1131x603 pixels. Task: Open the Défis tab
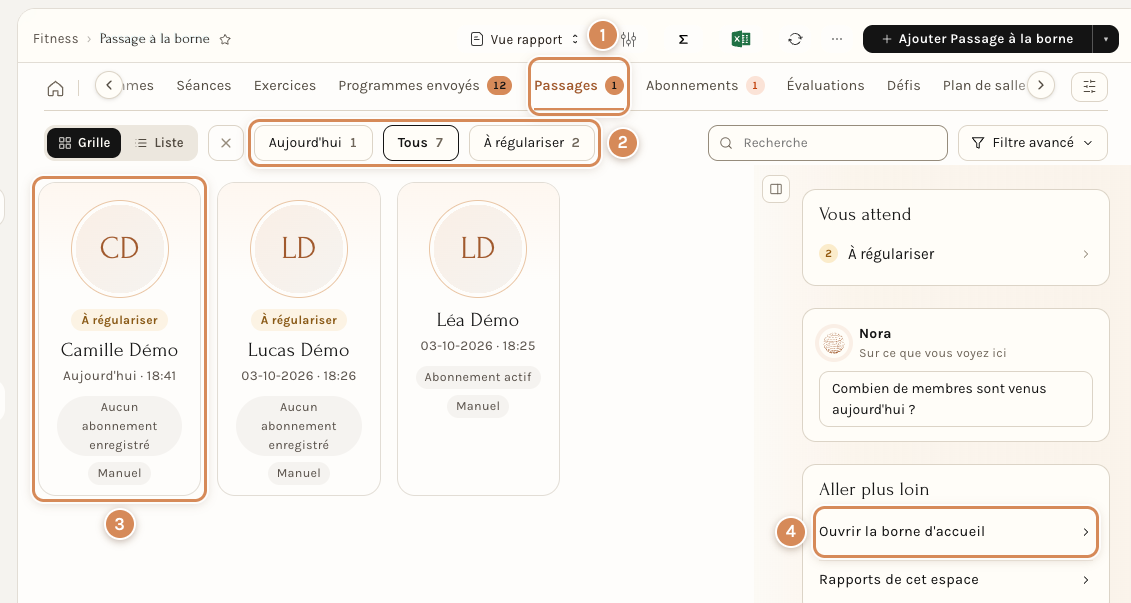pyautogui.click(x=904, y=86)
